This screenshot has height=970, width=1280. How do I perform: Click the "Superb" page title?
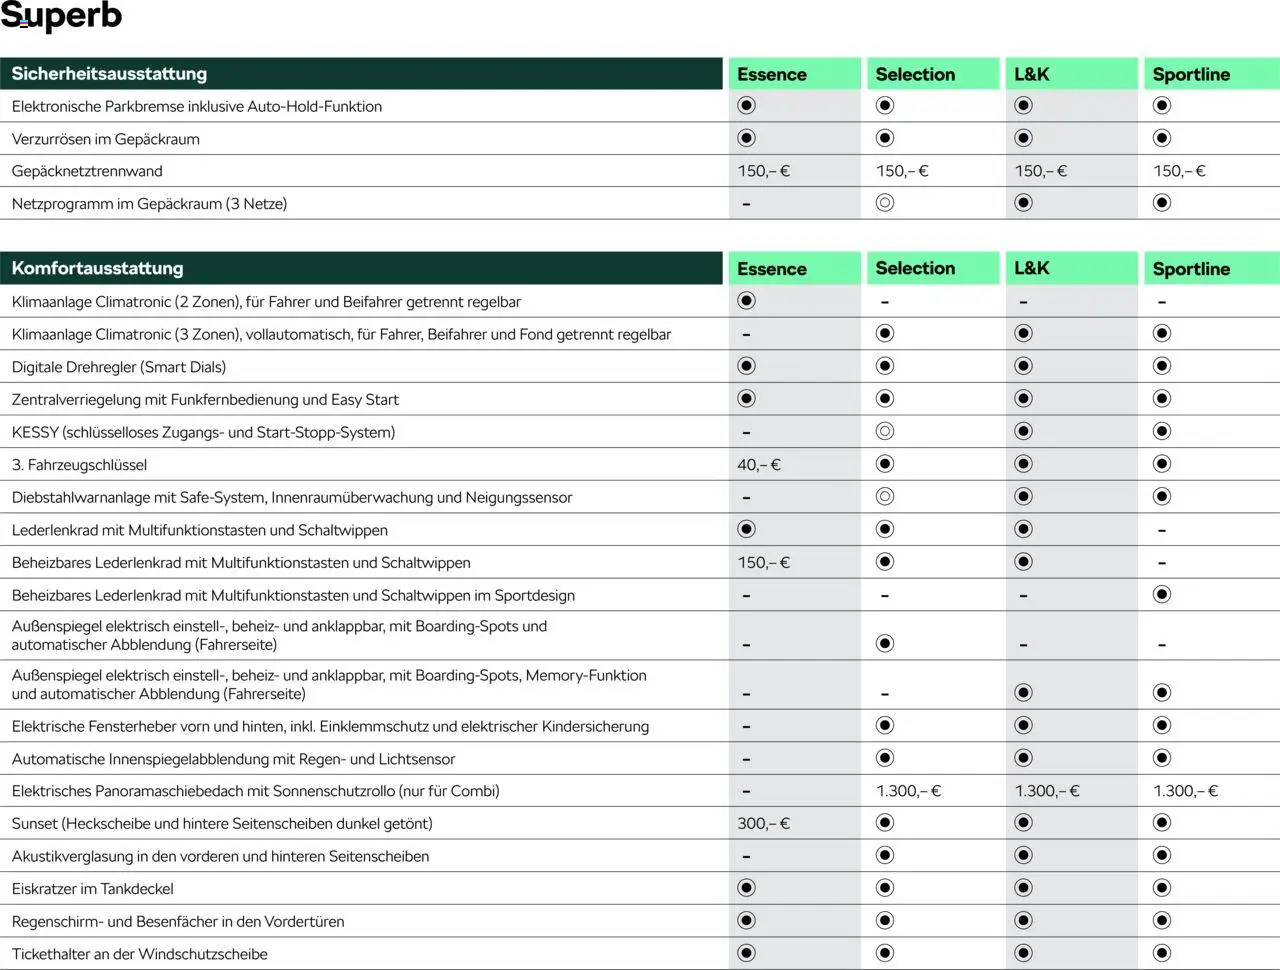pos(61,17)
